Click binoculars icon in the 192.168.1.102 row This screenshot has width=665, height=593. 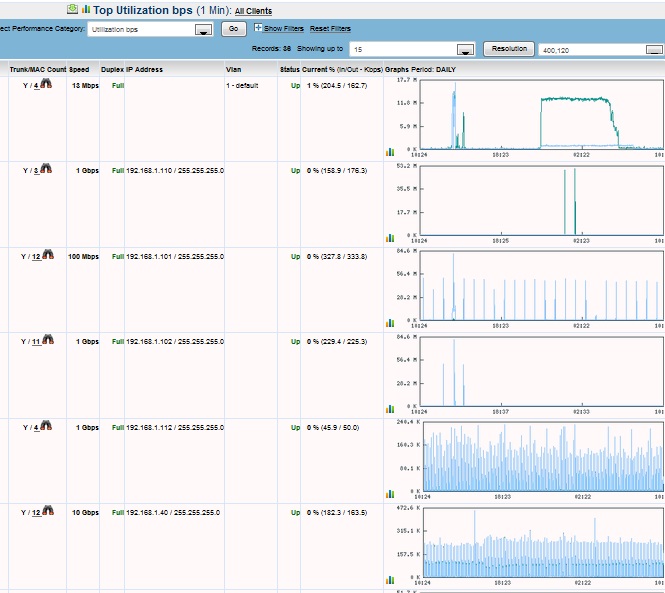pyautogui.click(x=48, y=340)
